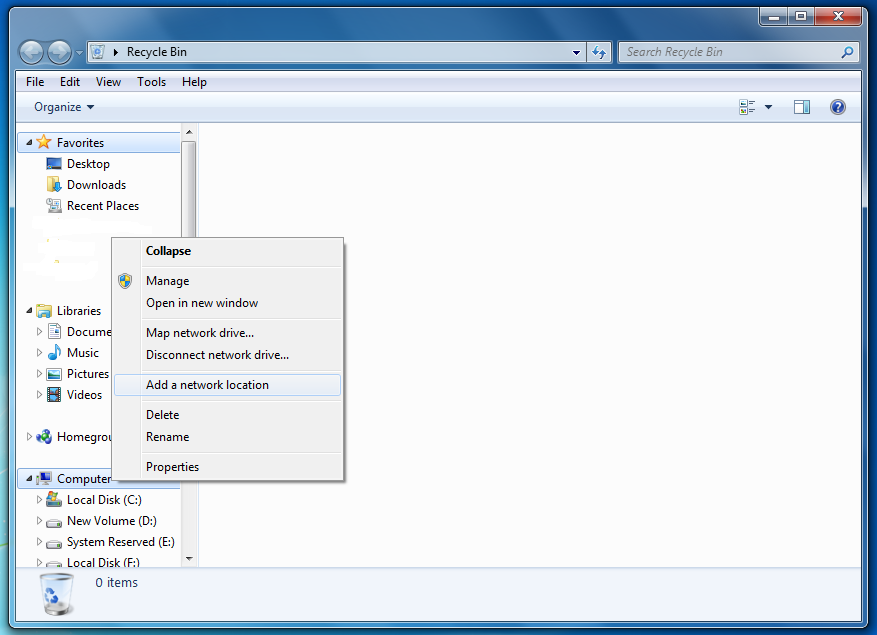Image resolution: width=877 pixels, height=635 pixels.
Task: Select Downloads in Favorites
Action: coord(96,185)
